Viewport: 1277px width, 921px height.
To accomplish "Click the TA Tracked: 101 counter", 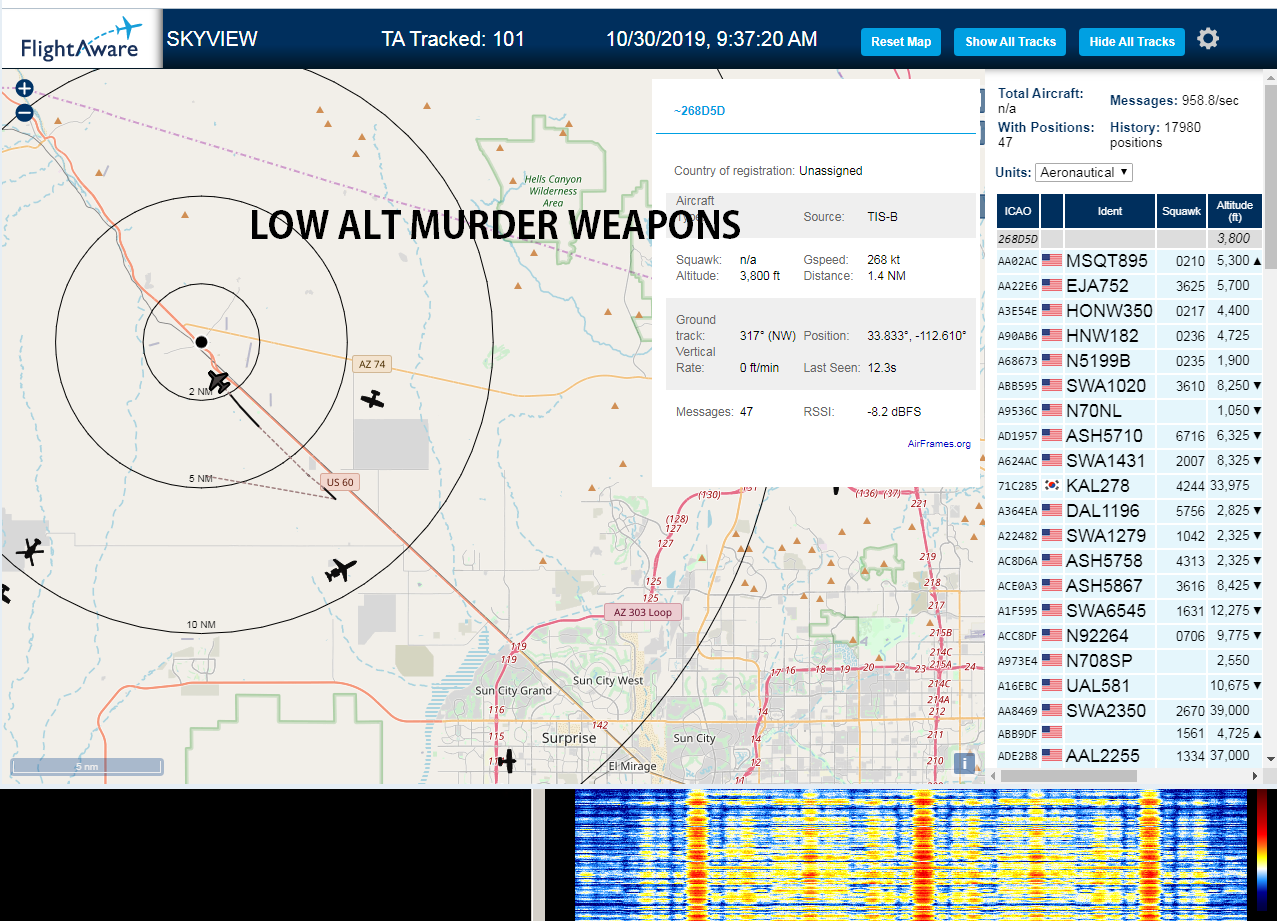I will [453, 39].
